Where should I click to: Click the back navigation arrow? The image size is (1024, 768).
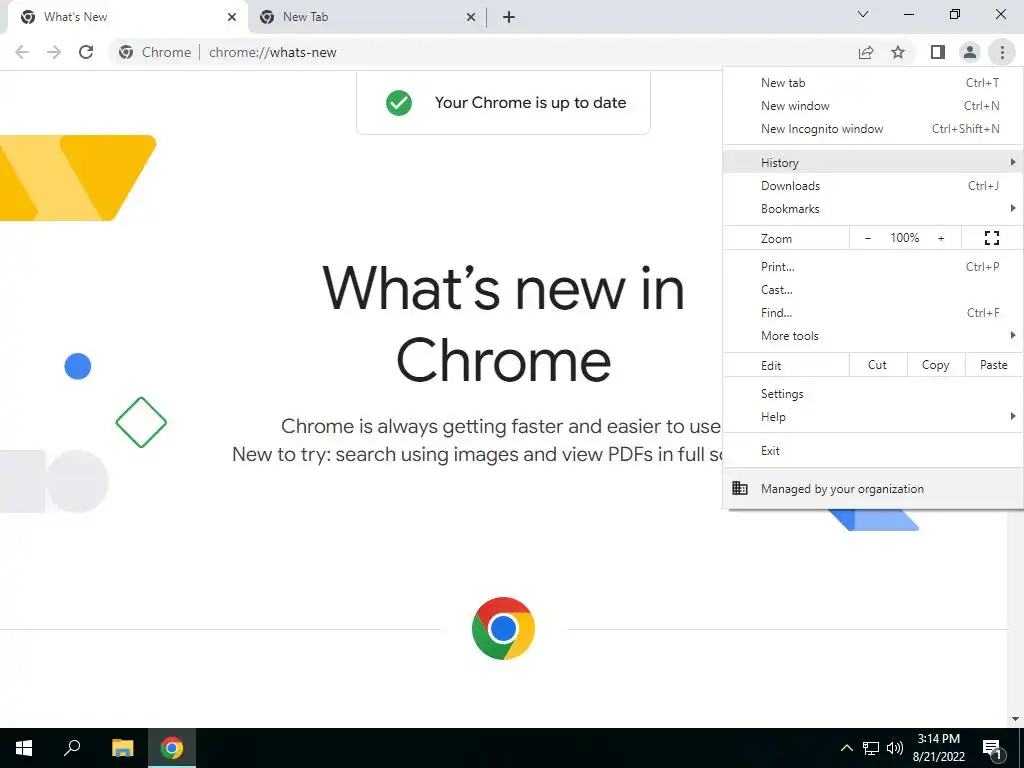pos(22,52)
